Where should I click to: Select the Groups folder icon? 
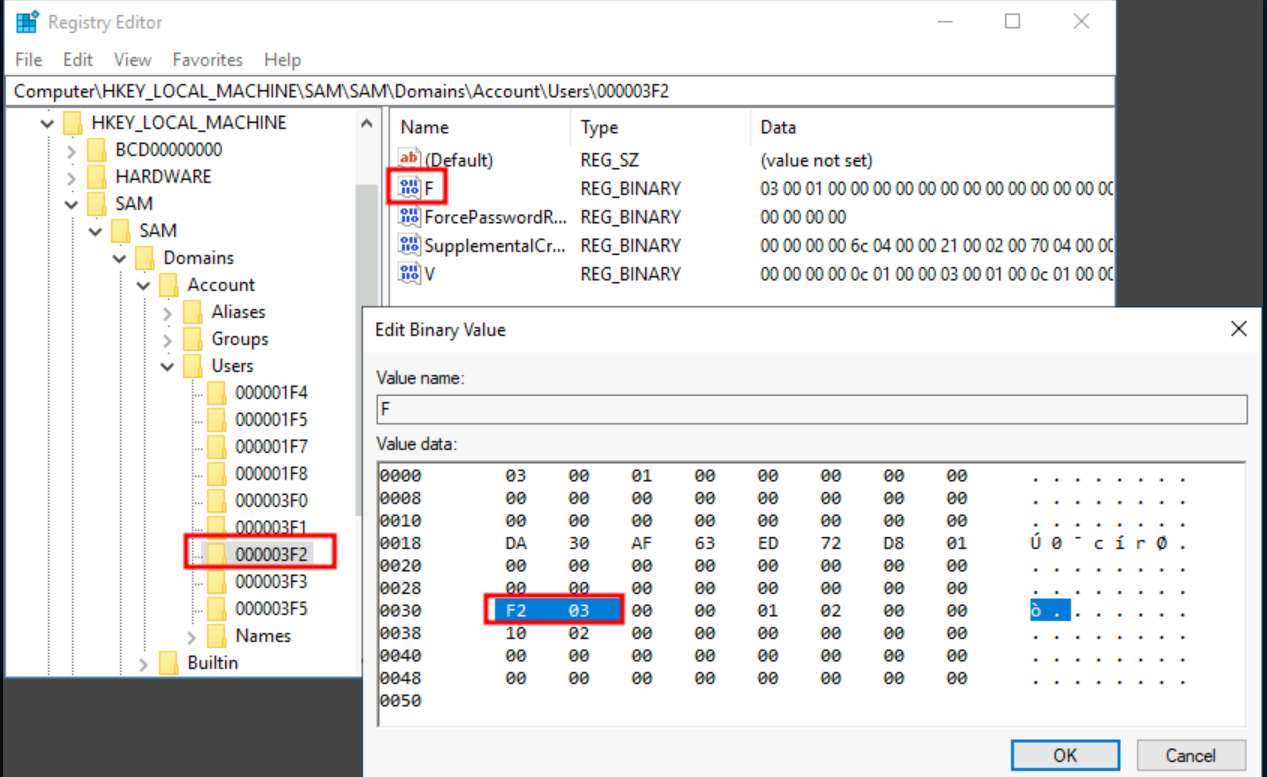192,339
